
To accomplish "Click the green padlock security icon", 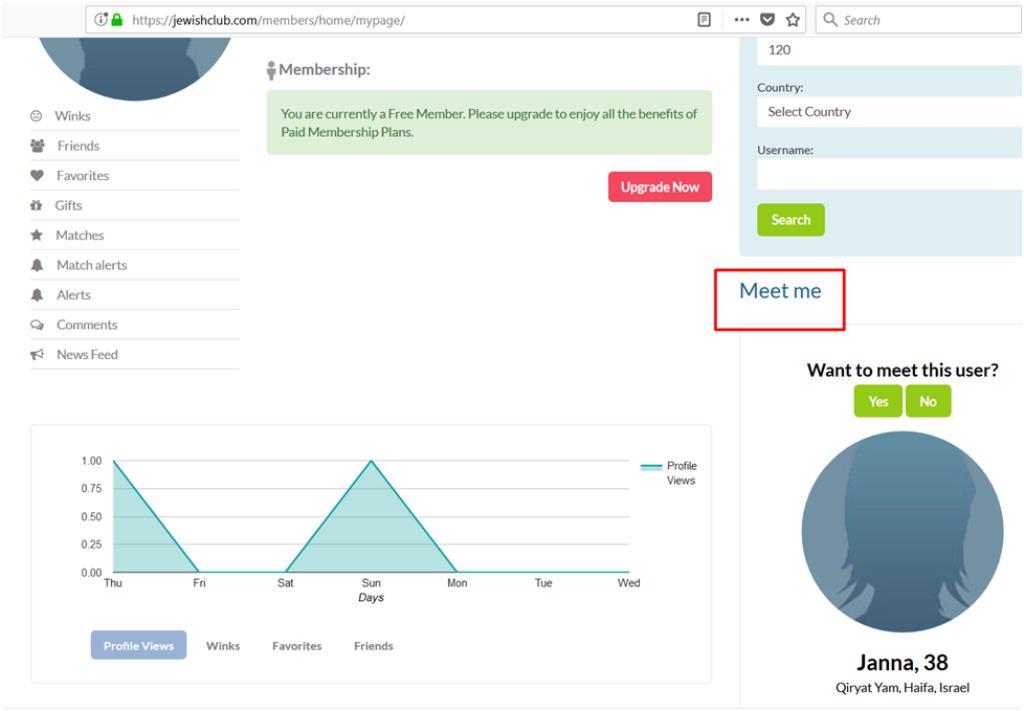I will point(117,20).
